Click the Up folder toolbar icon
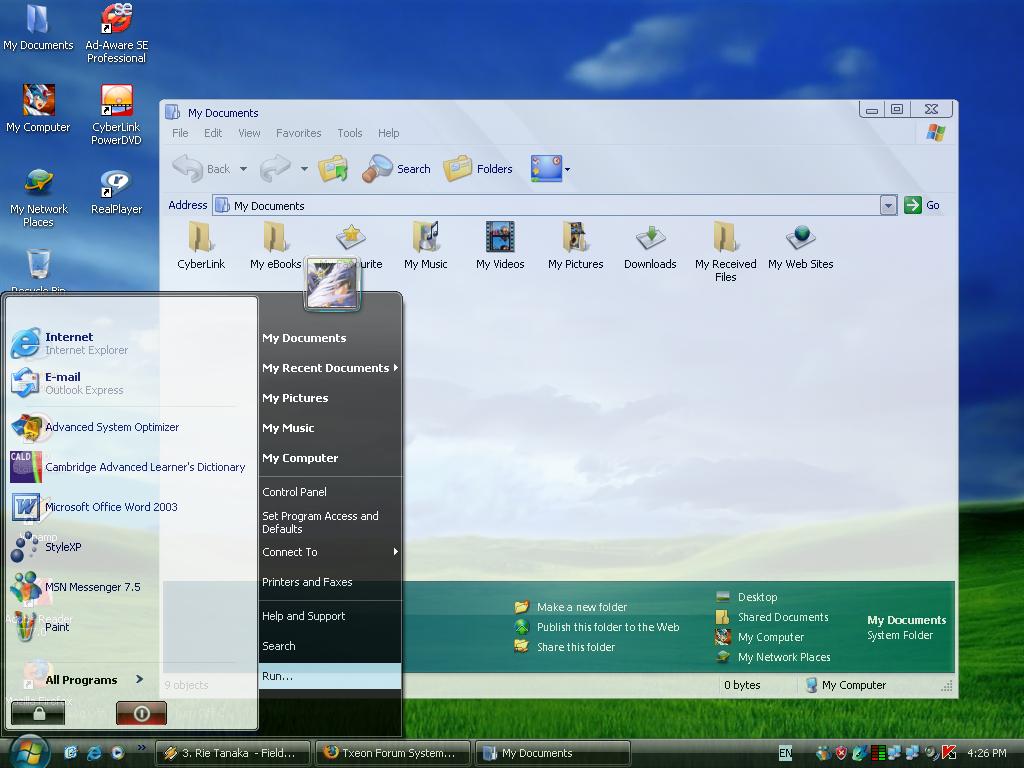Image resolution: width=1024 pixels, height=768 pixels. coord(333,168)
